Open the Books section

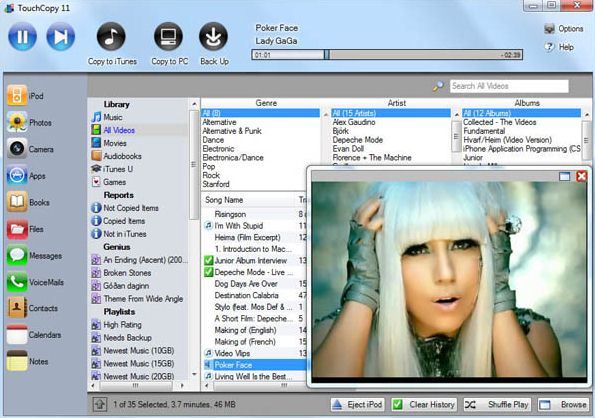(x=28, y=202)
